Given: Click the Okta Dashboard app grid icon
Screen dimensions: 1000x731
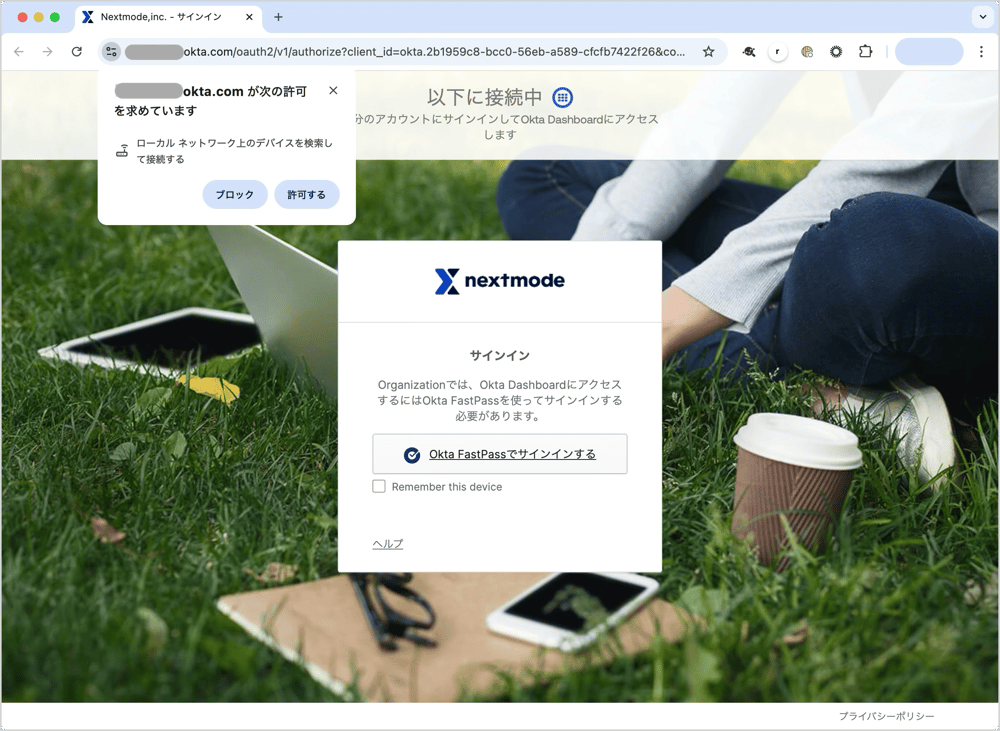Looking at the screenshot, I should pyautogui.click(x=562, y=98).
